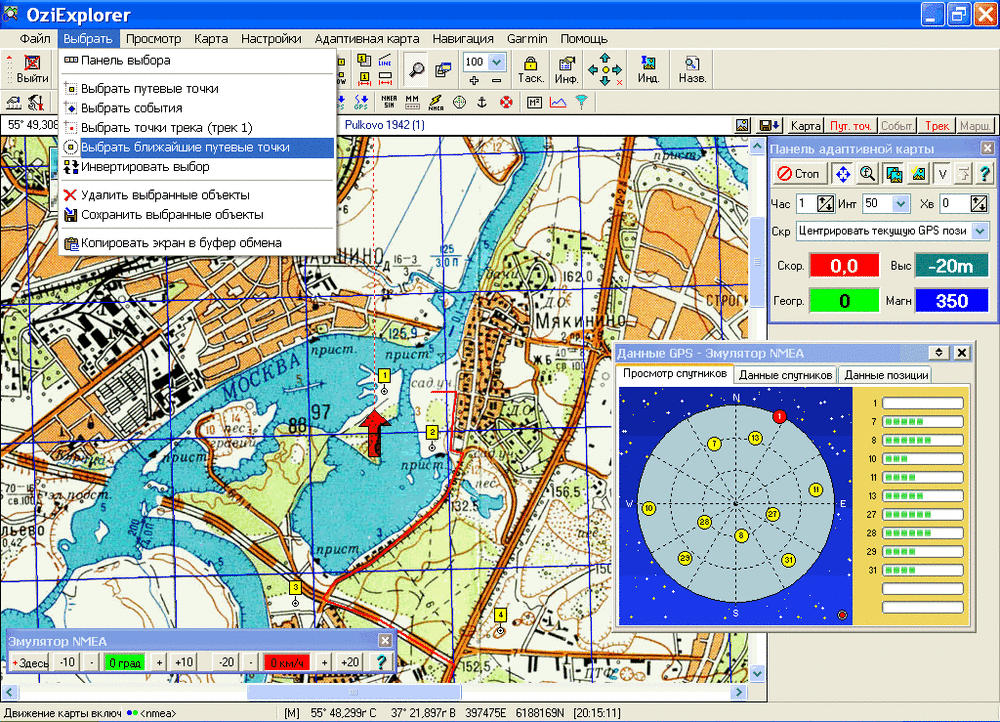Image resolution: width=1000 pixels, height=722 pixels.
Task: Toggle the Событ. events button
Action: 897,126
